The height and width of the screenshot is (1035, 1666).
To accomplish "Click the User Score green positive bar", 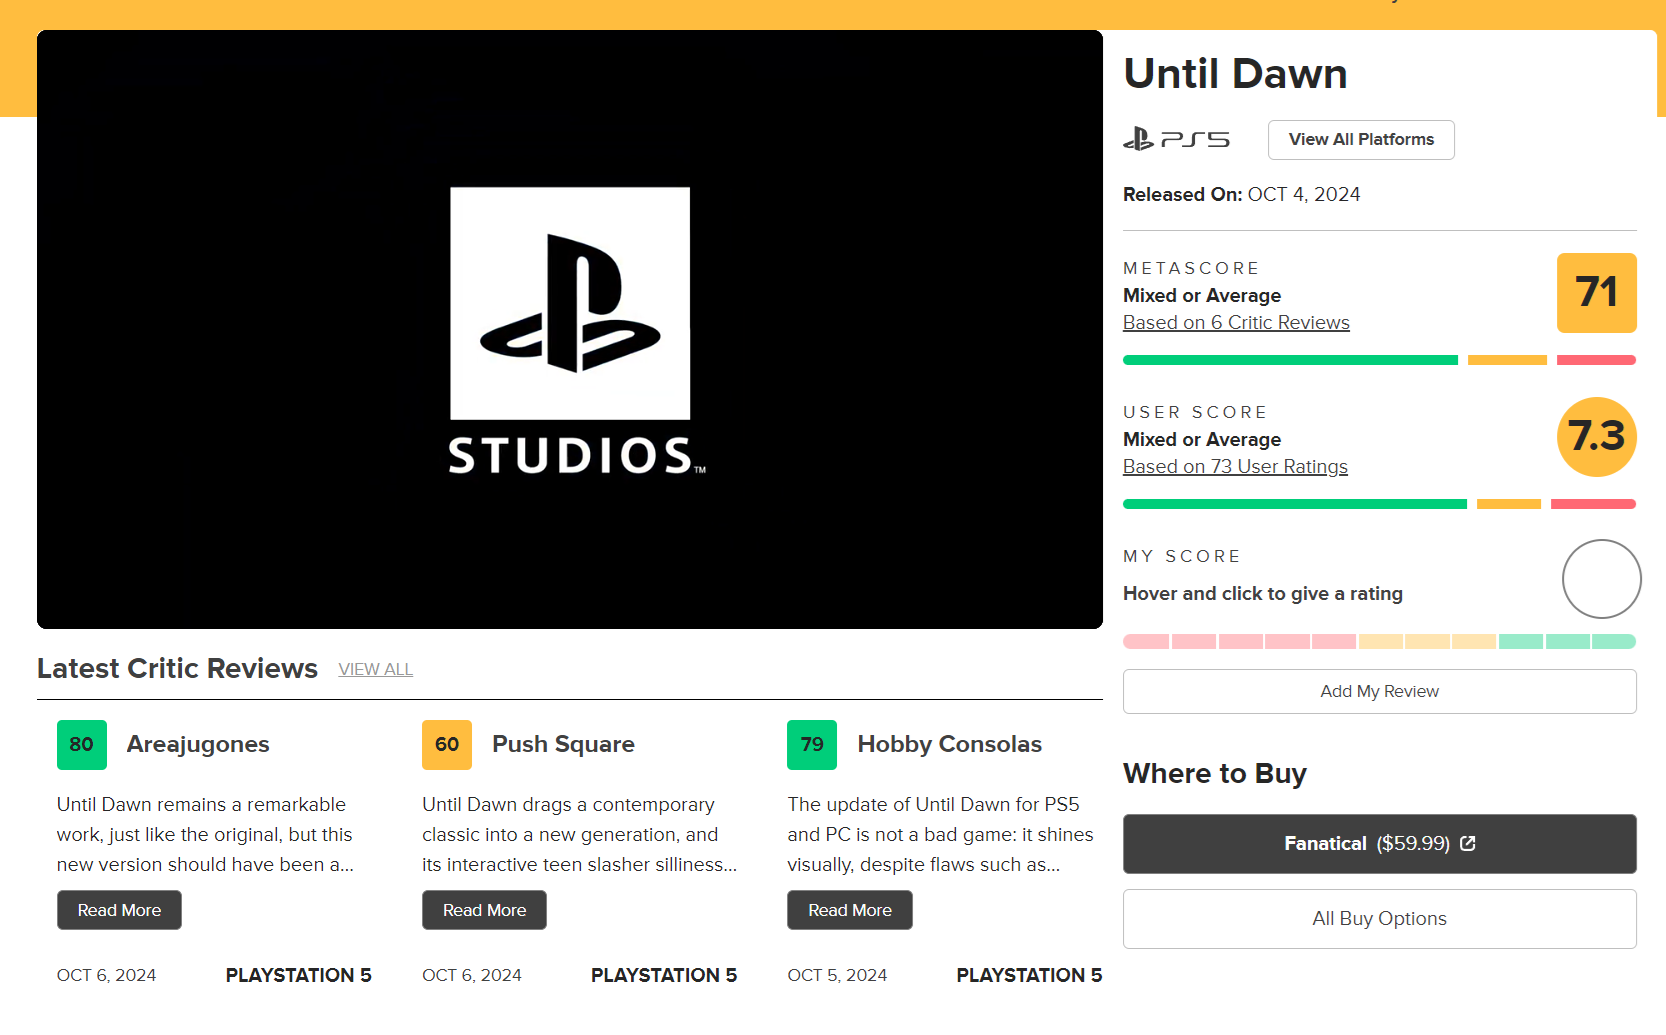I will click(1295, 504).
